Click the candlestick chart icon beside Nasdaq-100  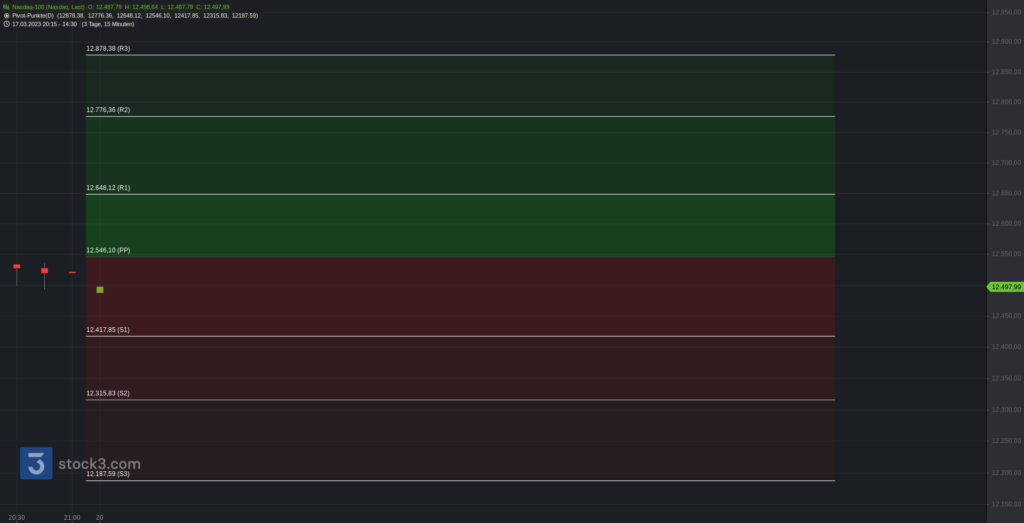coord(6,7)
